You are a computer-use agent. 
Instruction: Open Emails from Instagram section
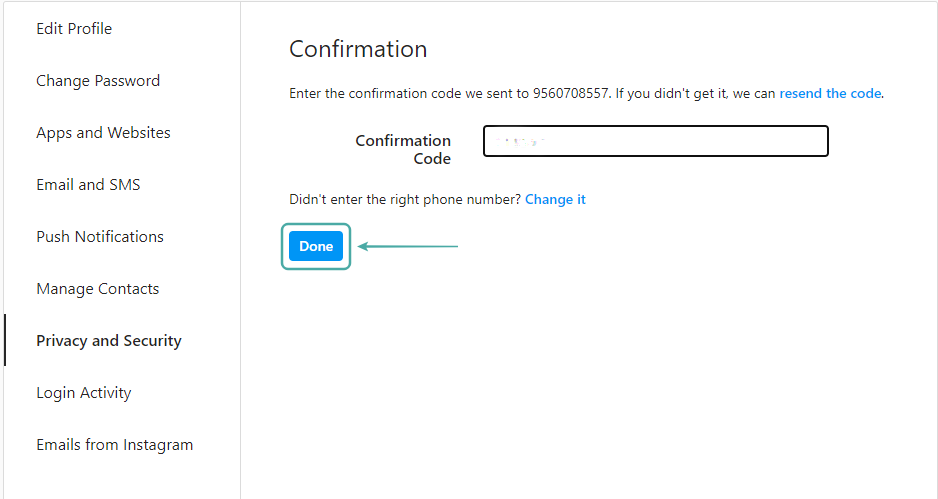115,445
